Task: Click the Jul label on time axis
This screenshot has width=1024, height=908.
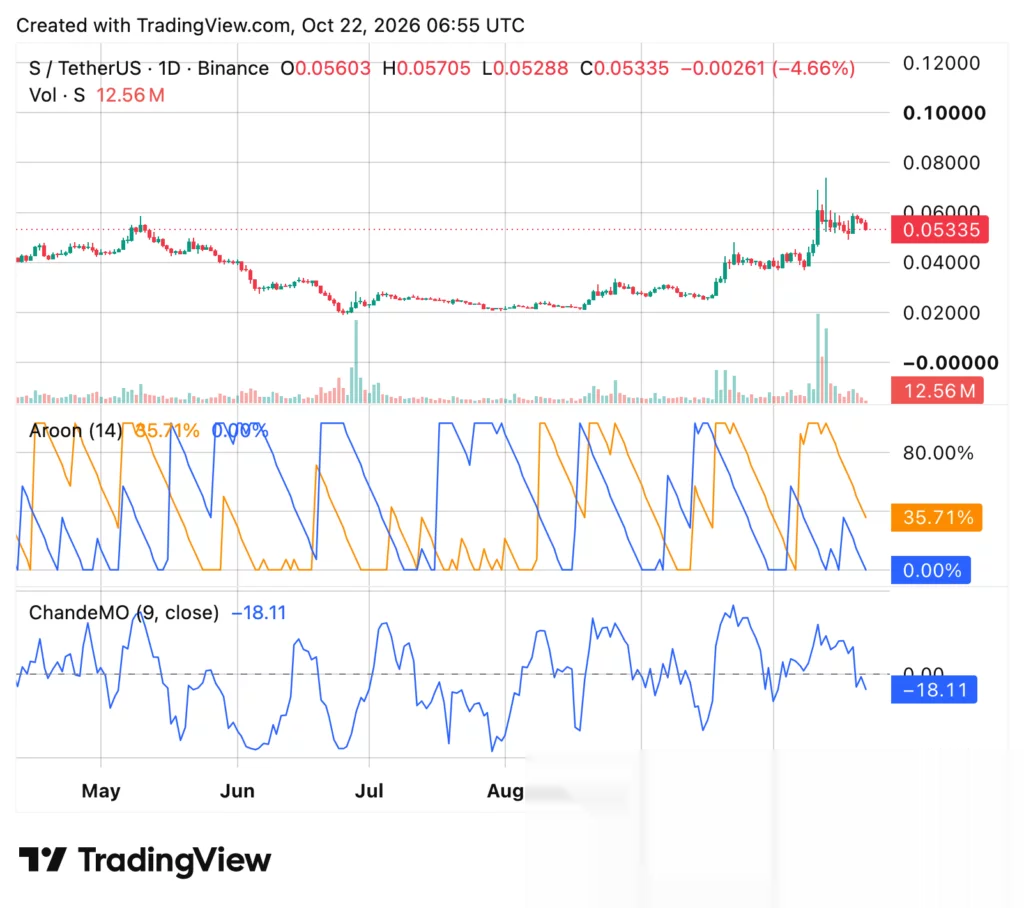Action: point(369,791)
